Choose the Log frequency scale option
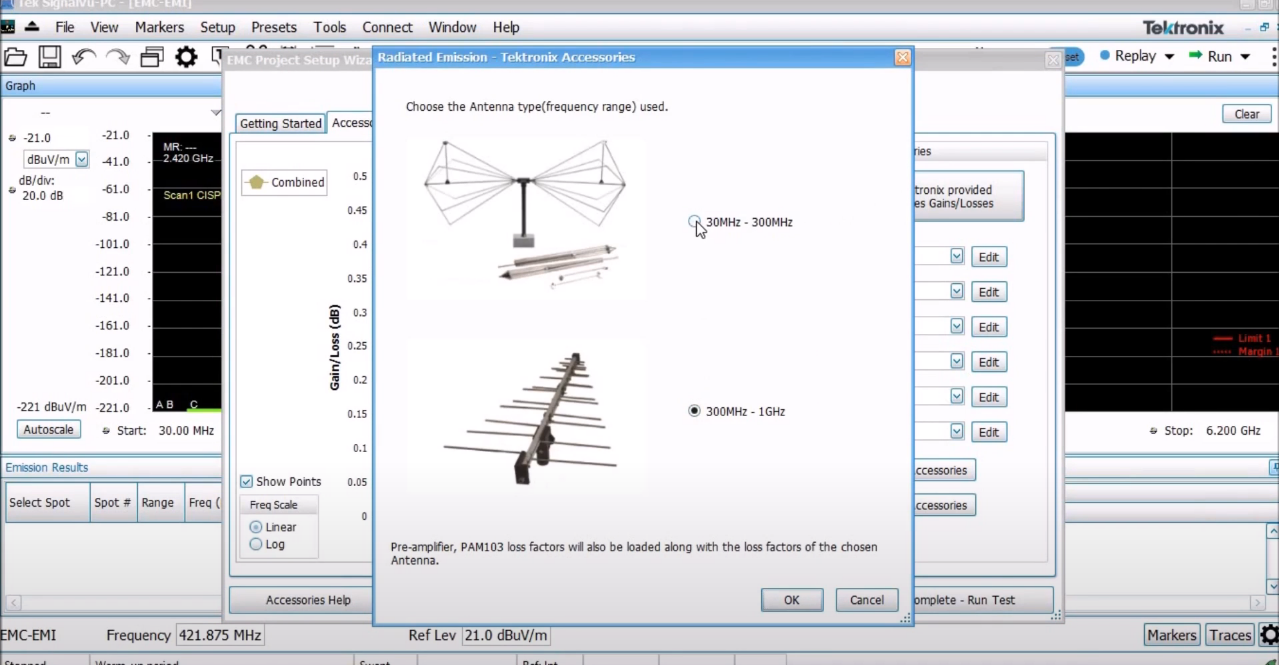1279x665 pixels. (x=256, y=544)
